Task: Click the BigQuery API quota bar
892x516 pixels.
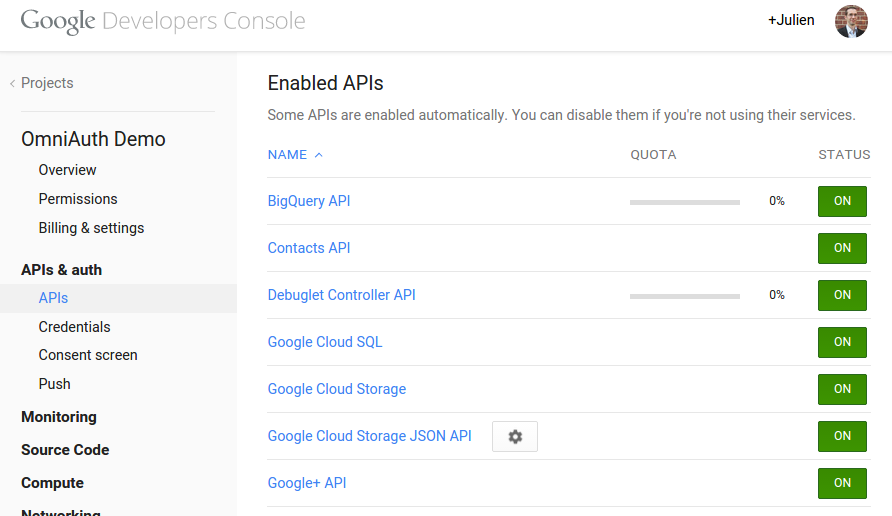Action: [685, 202]
